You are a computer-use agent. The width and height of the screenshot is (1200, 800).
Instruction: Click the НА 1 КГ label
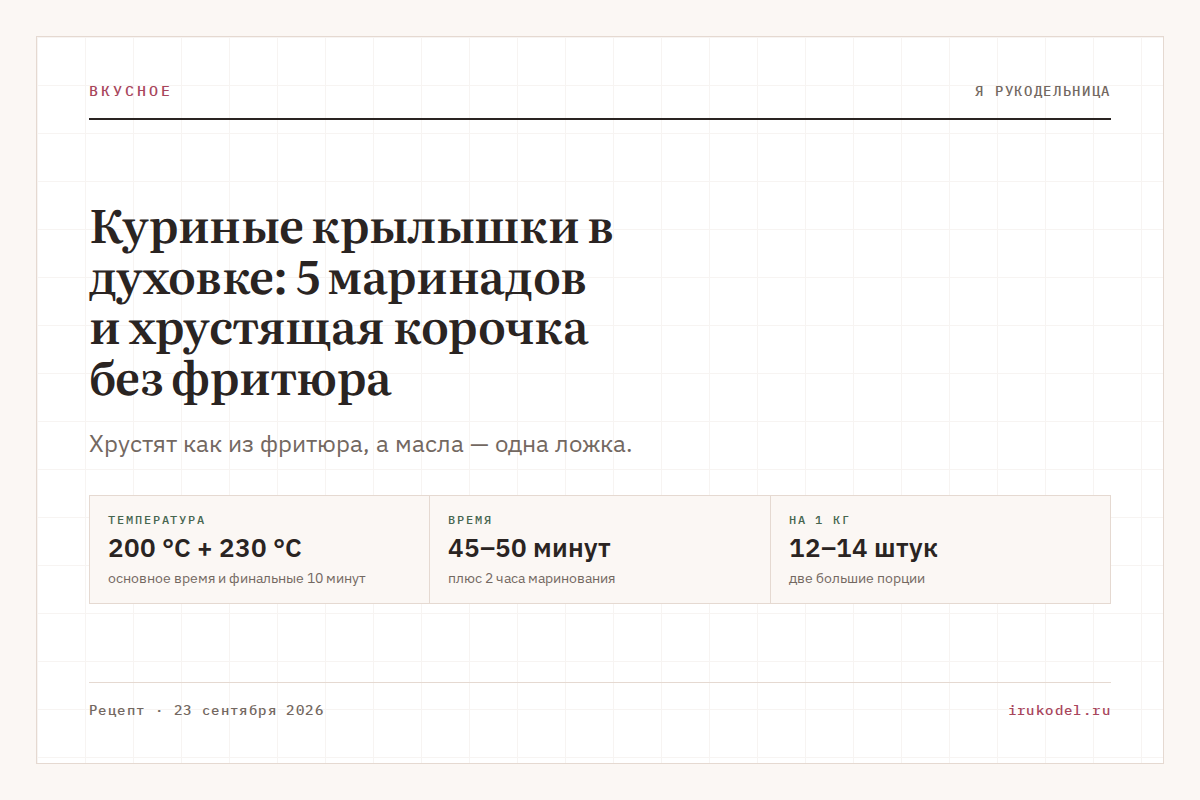(819, 520)
